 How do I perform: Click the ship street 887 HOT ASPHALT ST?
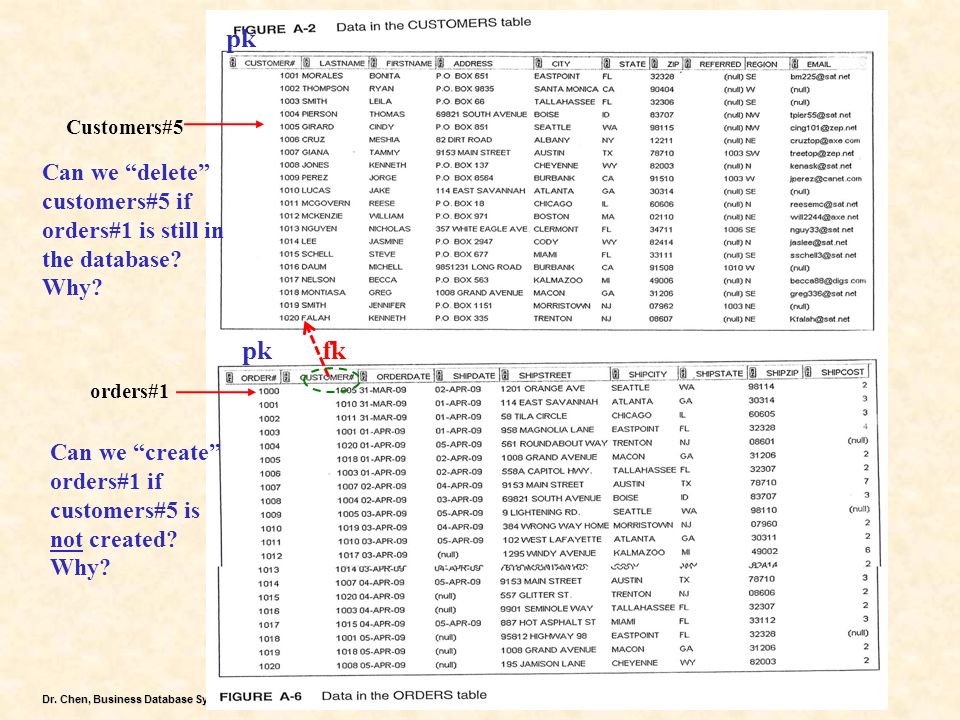coord(548,622)
